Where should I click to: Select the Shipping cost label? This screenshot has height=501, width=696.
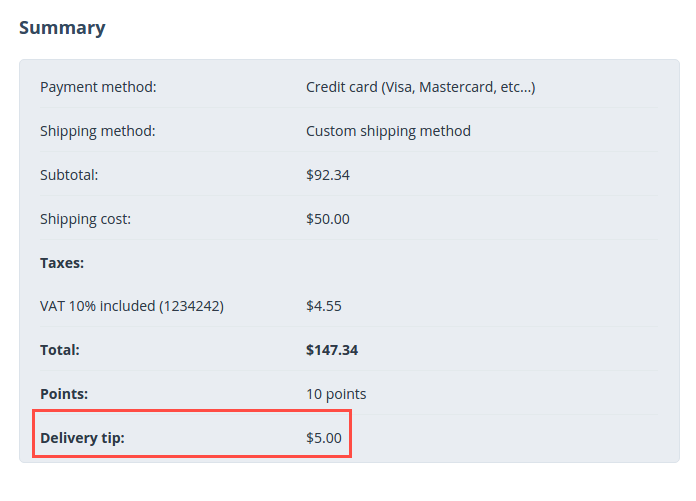(85, 219)
